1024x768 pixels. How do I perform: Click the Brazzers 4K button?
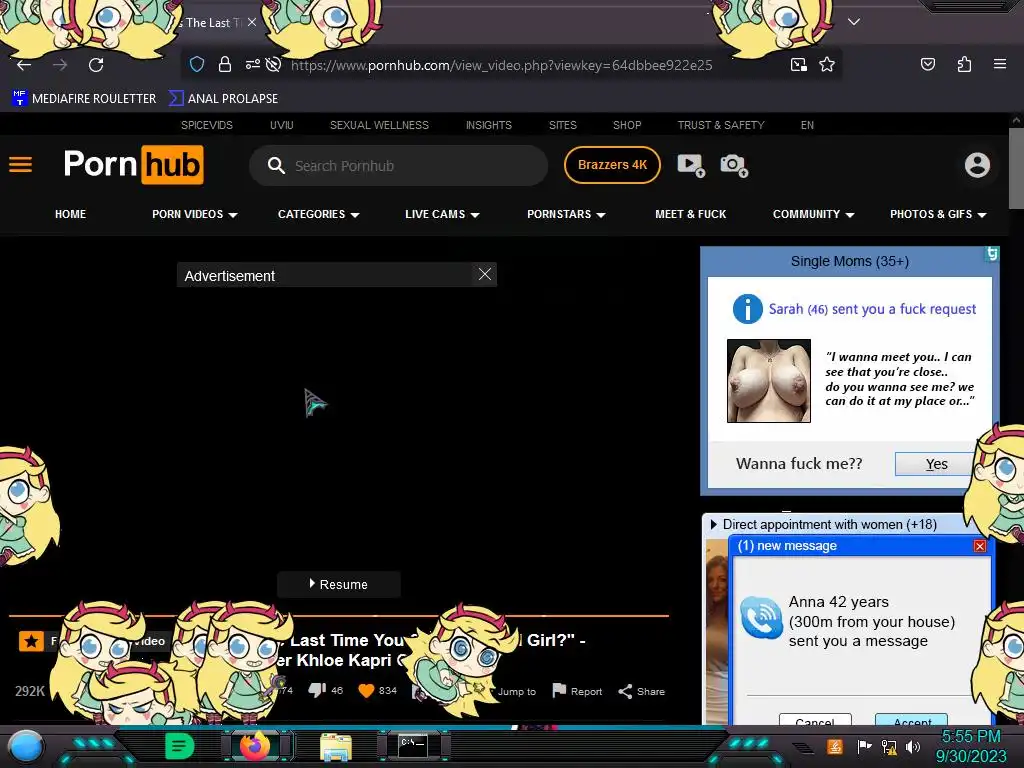(613, 165)
